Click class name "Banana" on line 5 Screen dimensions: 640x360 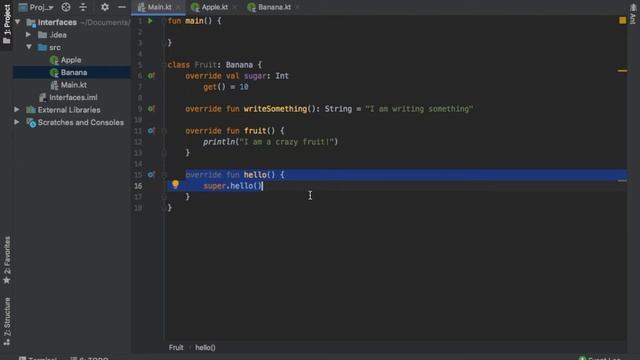239,64
